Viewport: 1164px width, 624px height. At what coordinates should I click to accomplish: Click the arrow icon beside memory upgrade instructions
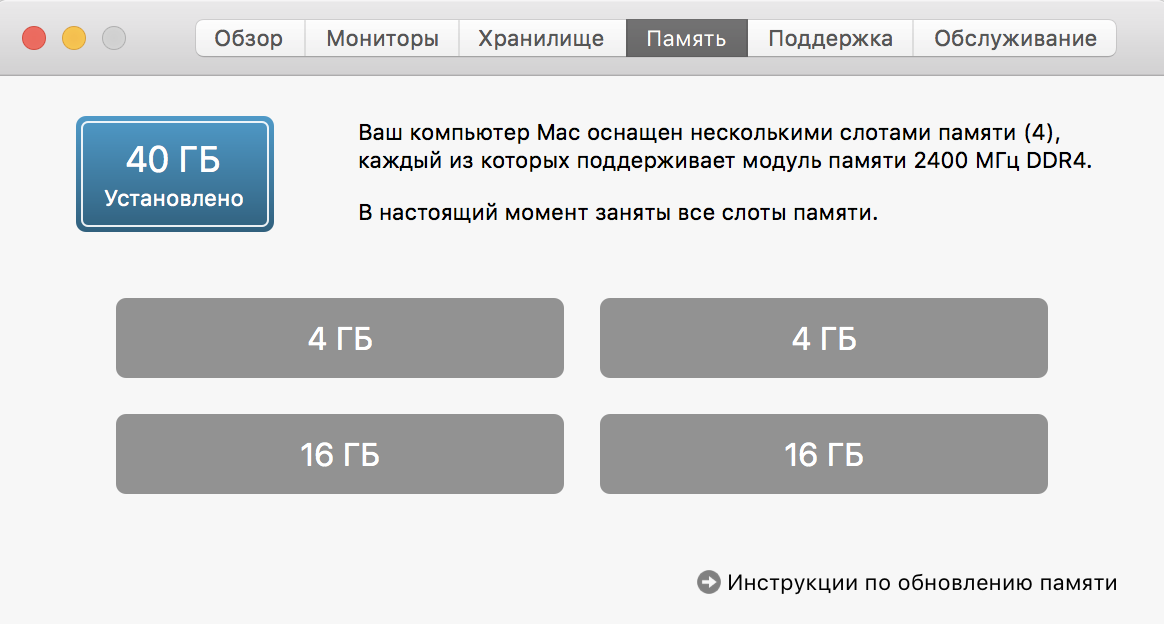click(x=708, y=582)
